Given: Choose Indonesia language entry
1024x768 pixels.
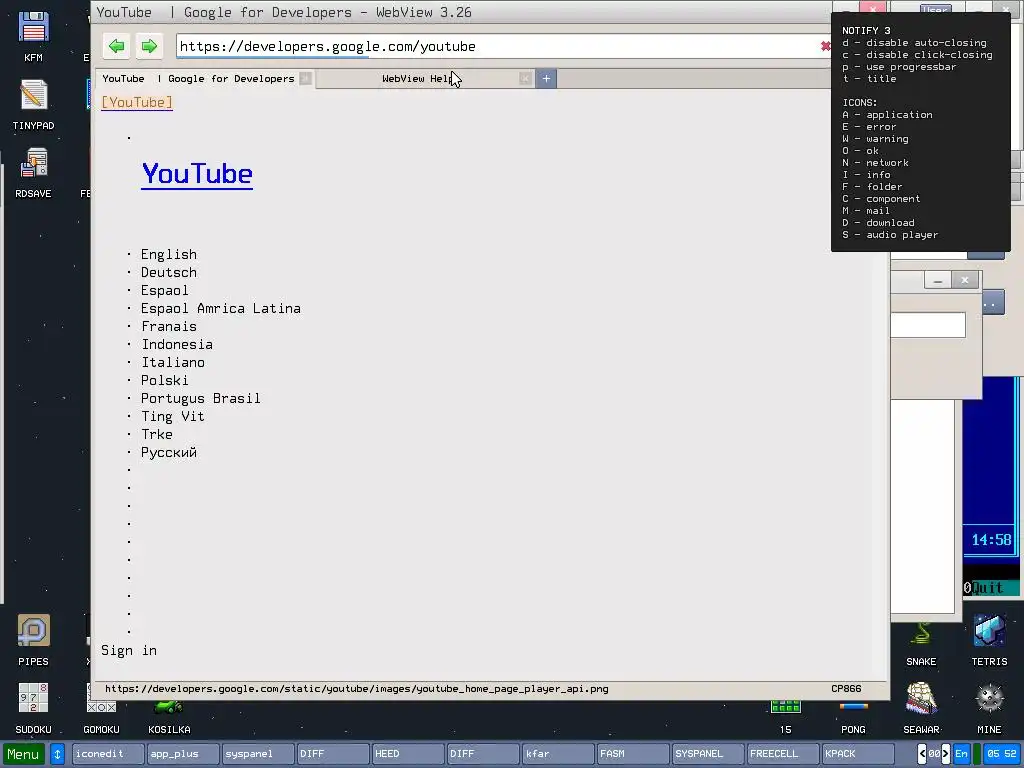Looking at the screenshot, I should 177,344.
